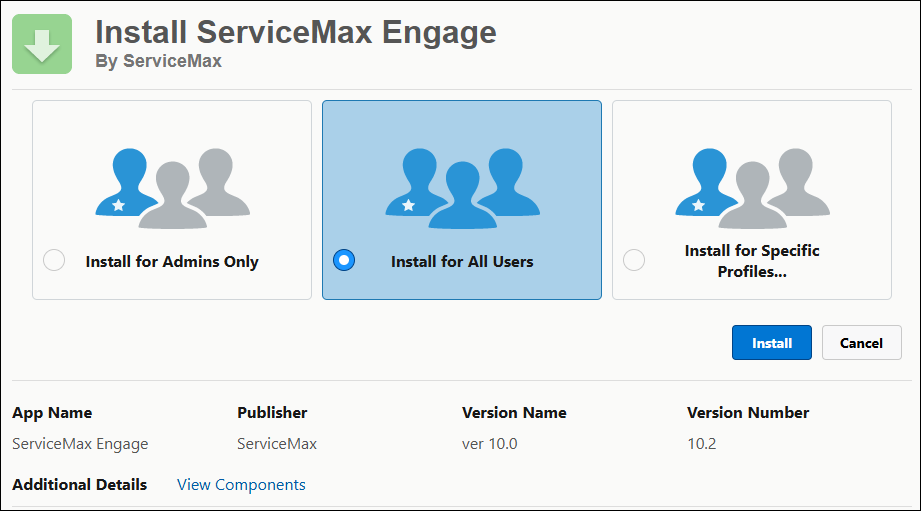Click the By ServiceMax subtitle

click(x=159, y=61)
